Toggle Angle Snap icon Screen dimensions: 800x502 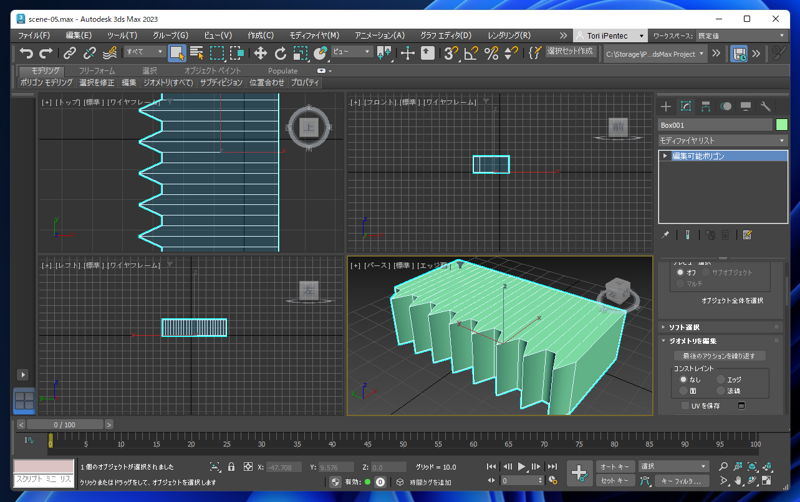pos(471,53)
